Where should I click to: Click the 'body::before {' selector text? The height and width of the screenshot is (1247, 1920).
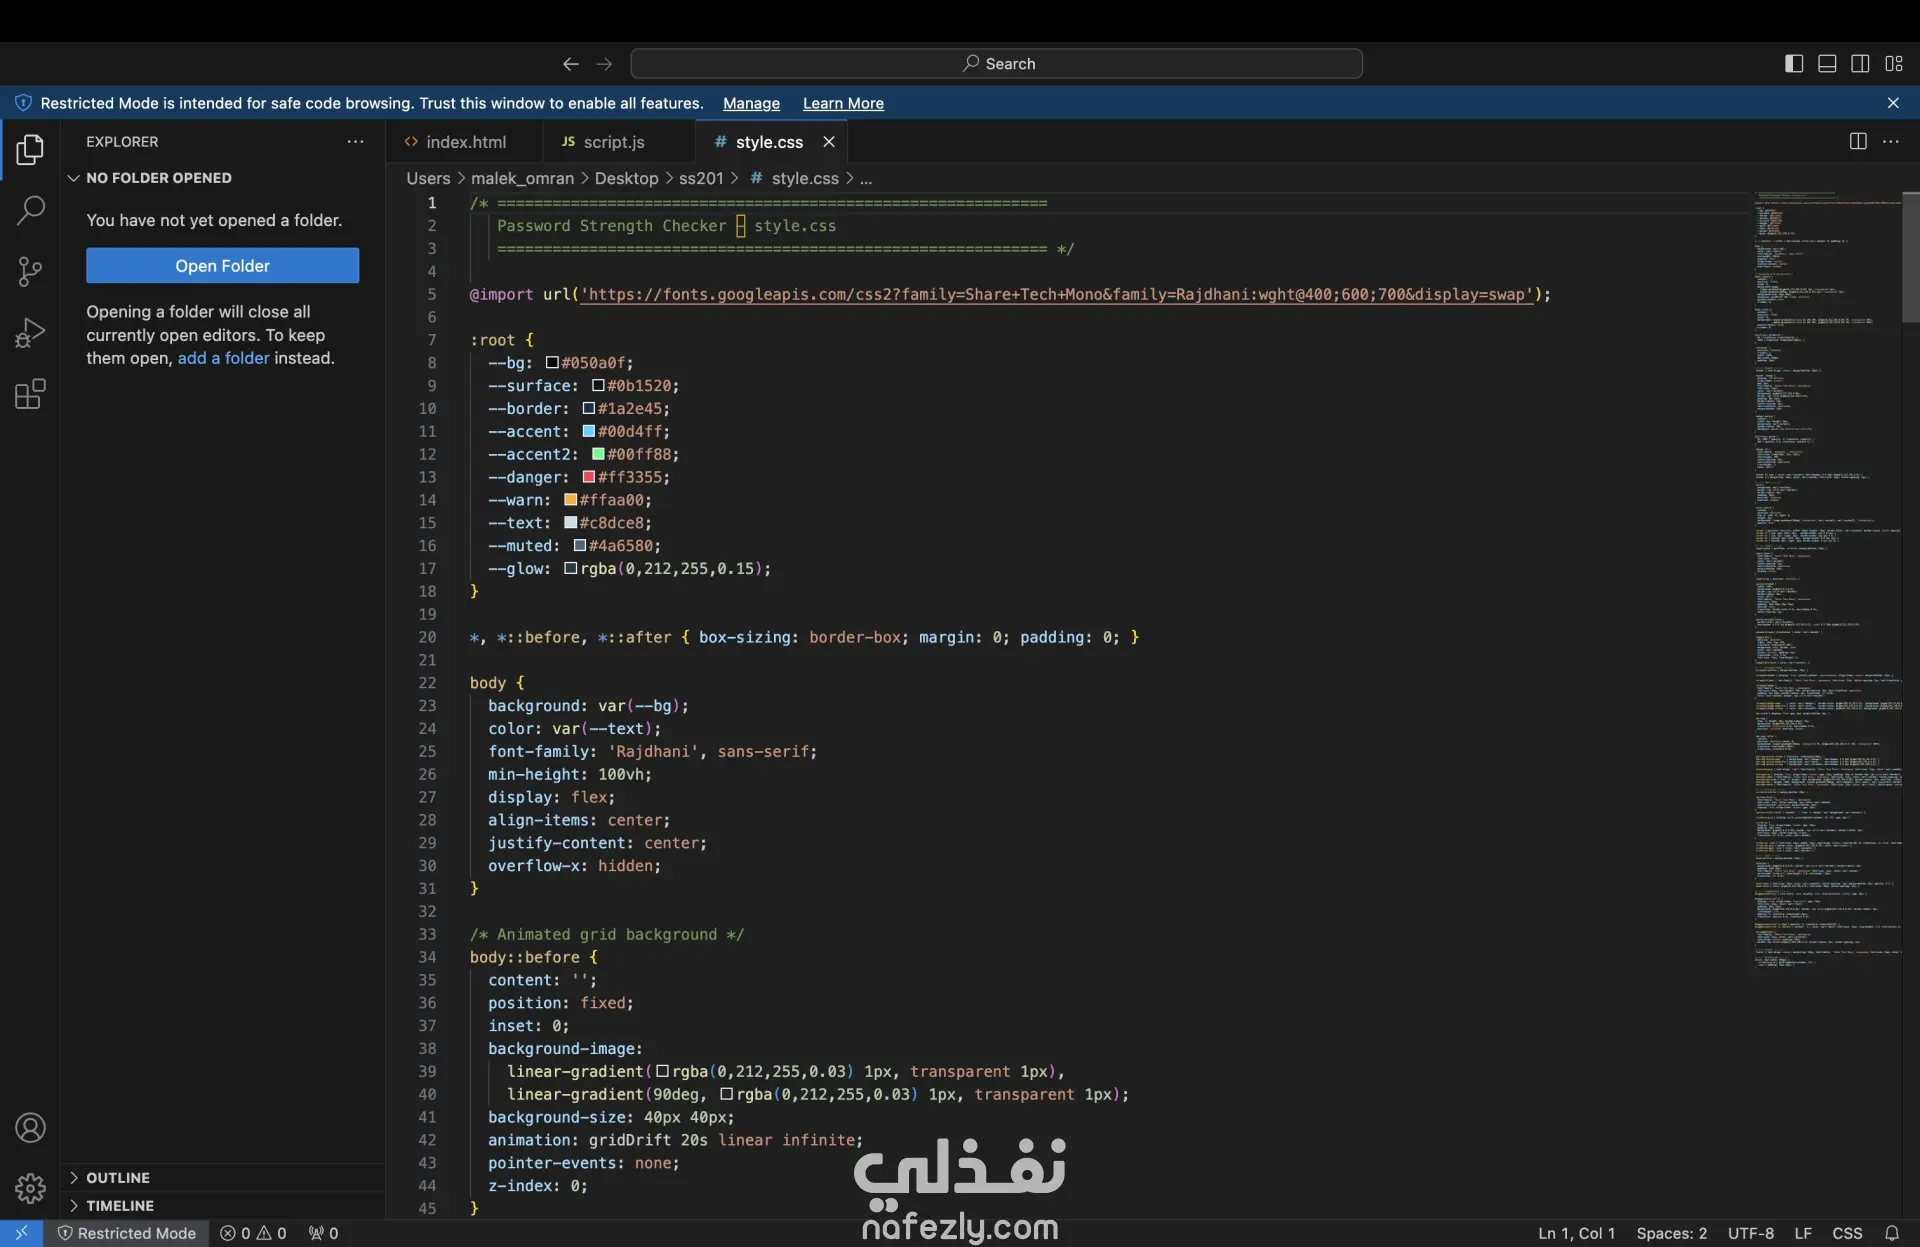[533, 957]
